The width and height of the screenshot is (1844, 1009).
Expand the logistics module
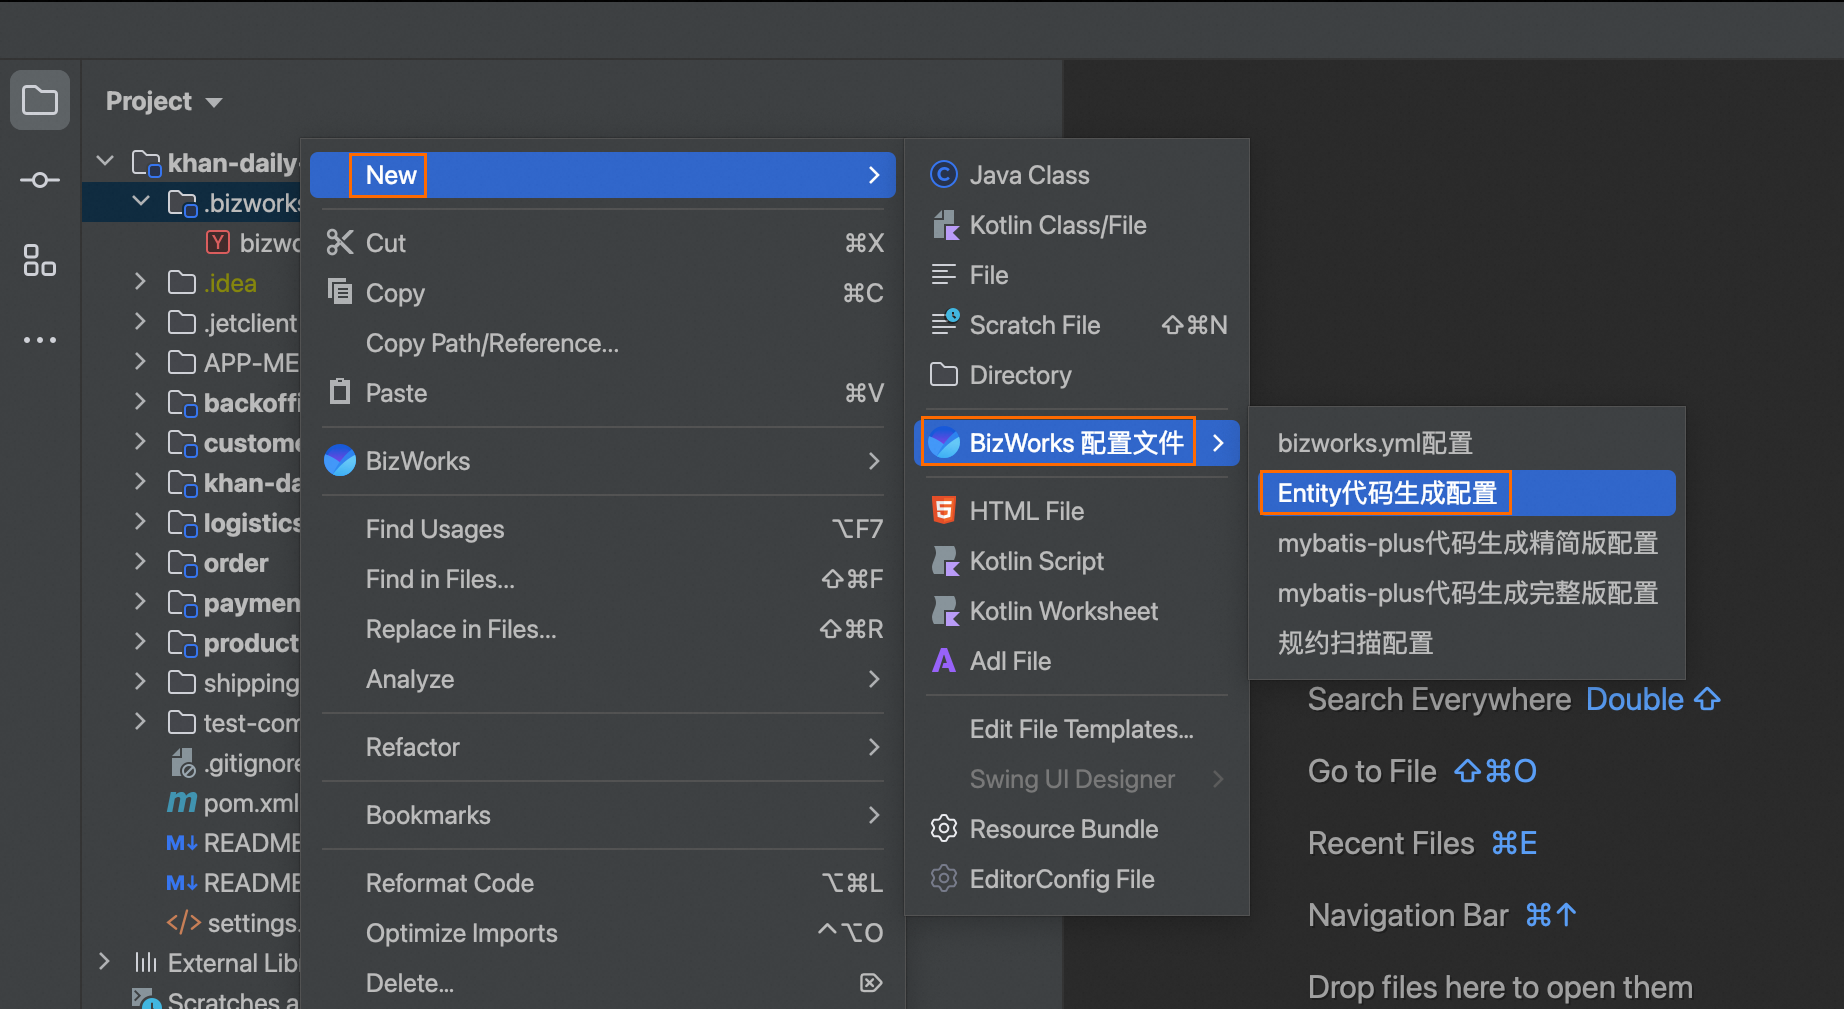click(141, 522)
